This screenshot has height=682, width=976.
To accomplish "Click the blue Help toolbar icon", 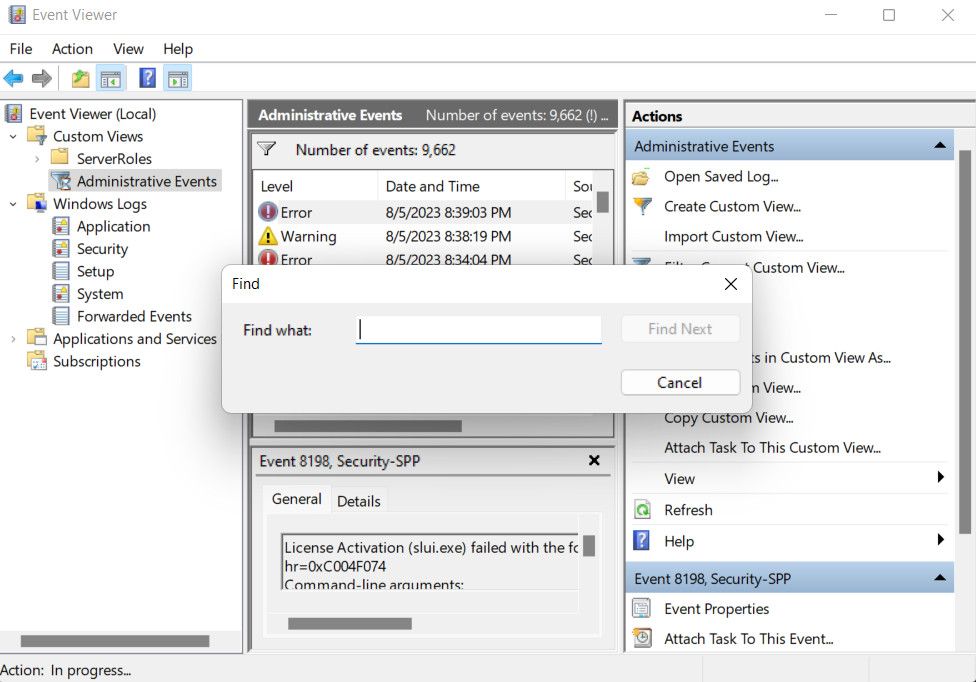I will 147,78.
